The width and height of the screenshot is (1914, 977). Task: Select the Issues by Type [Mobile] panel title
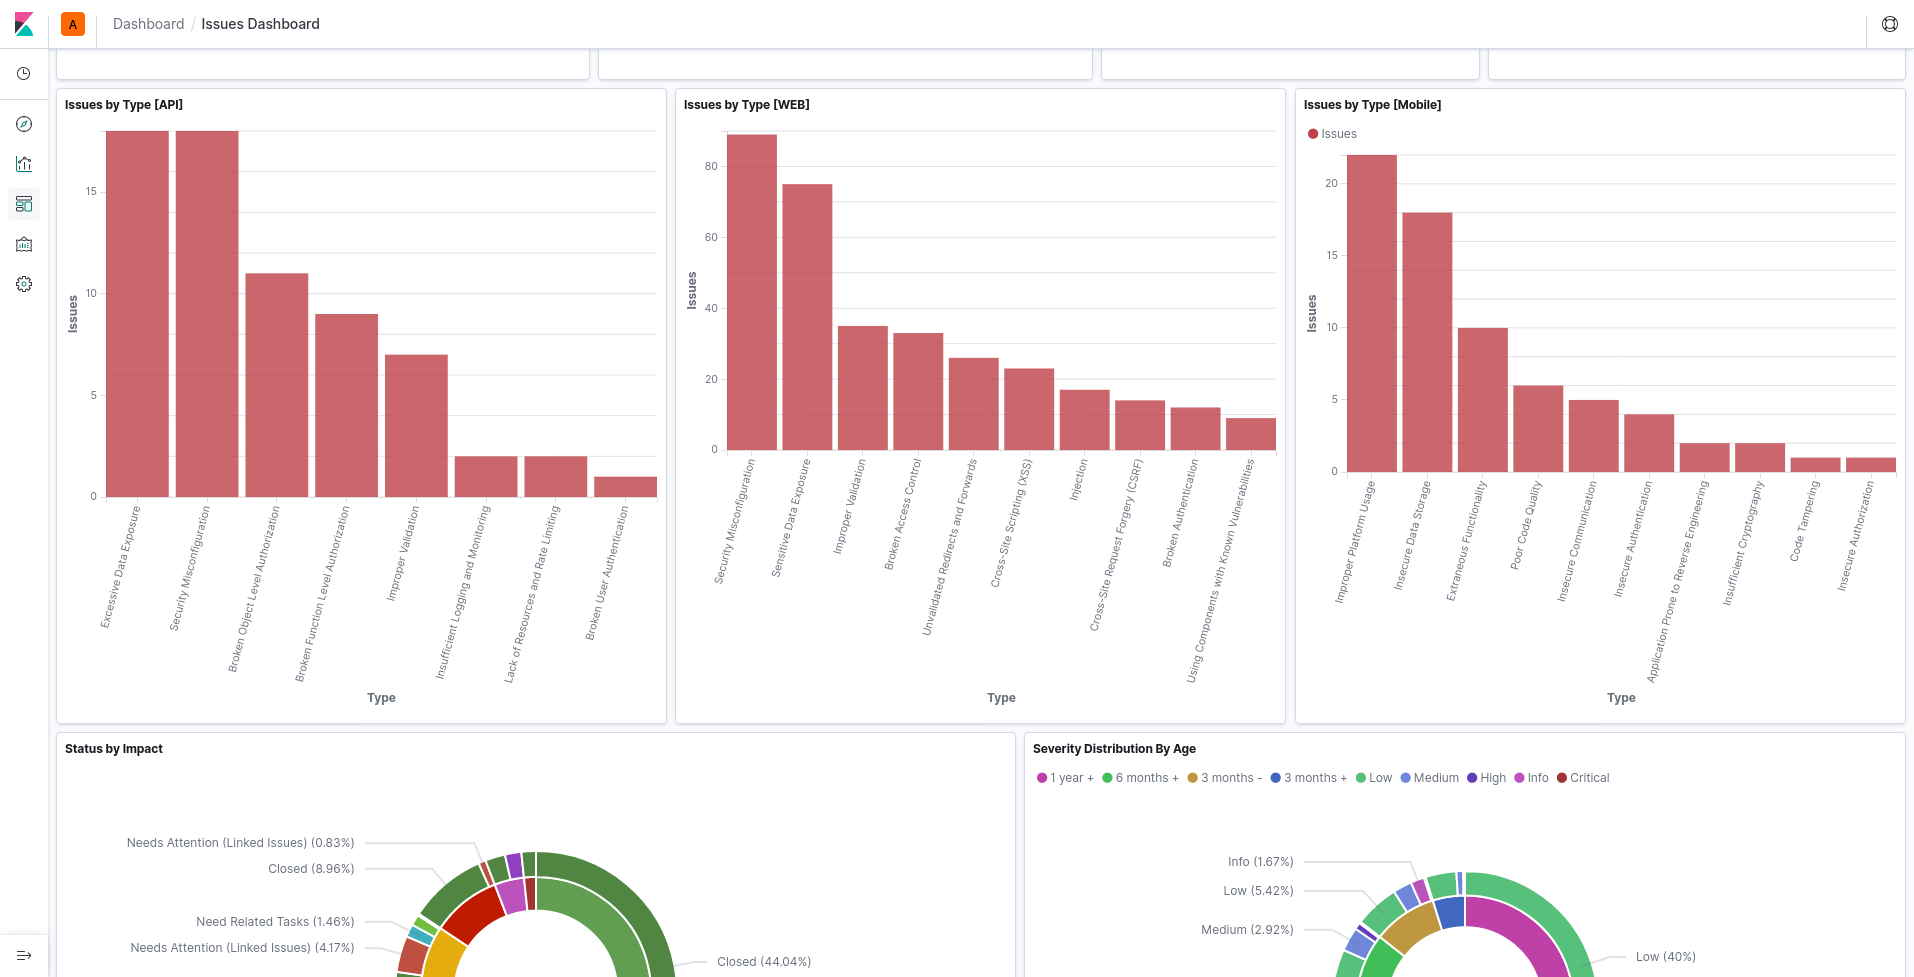[x=1372, y=105]
